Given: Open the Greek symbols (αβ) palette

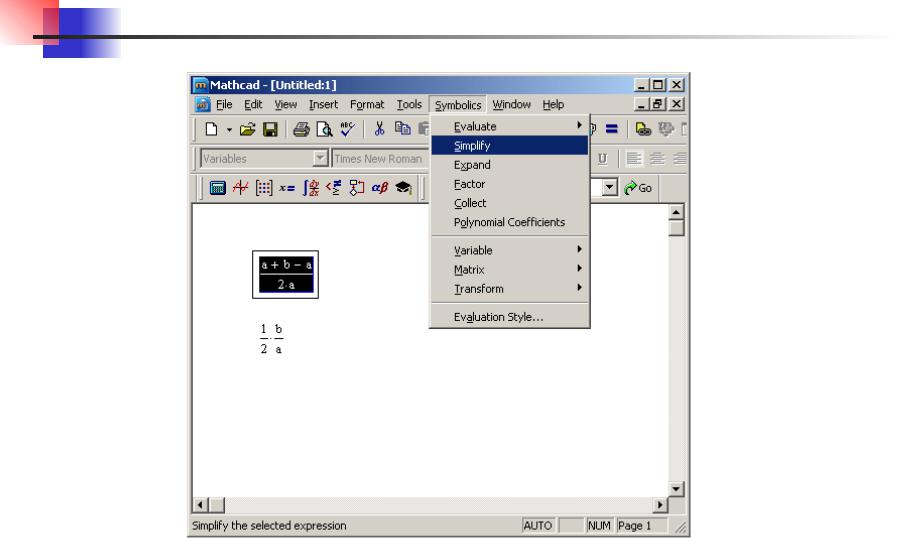Looking at the screenshot, I should tap(380, 188).
